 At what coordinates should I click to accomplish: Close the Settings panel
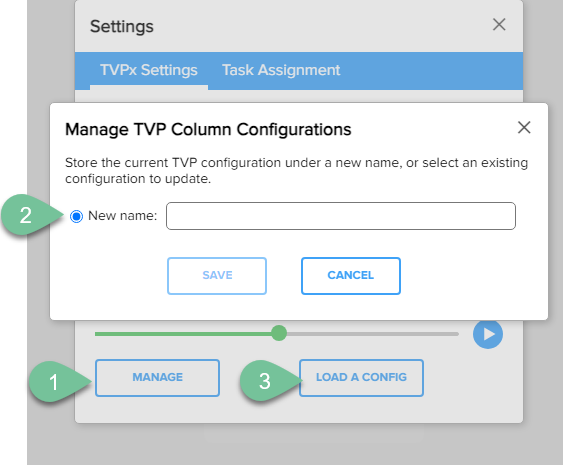[499, 25]
